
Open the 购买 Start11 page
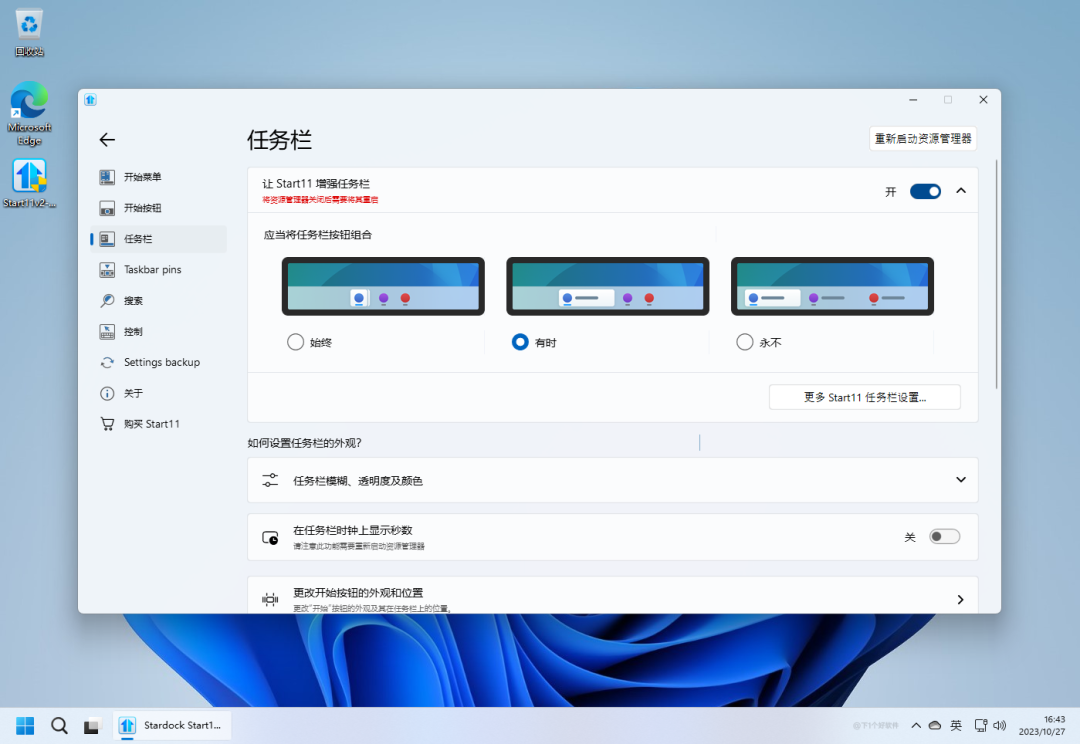tap(158, 424)
